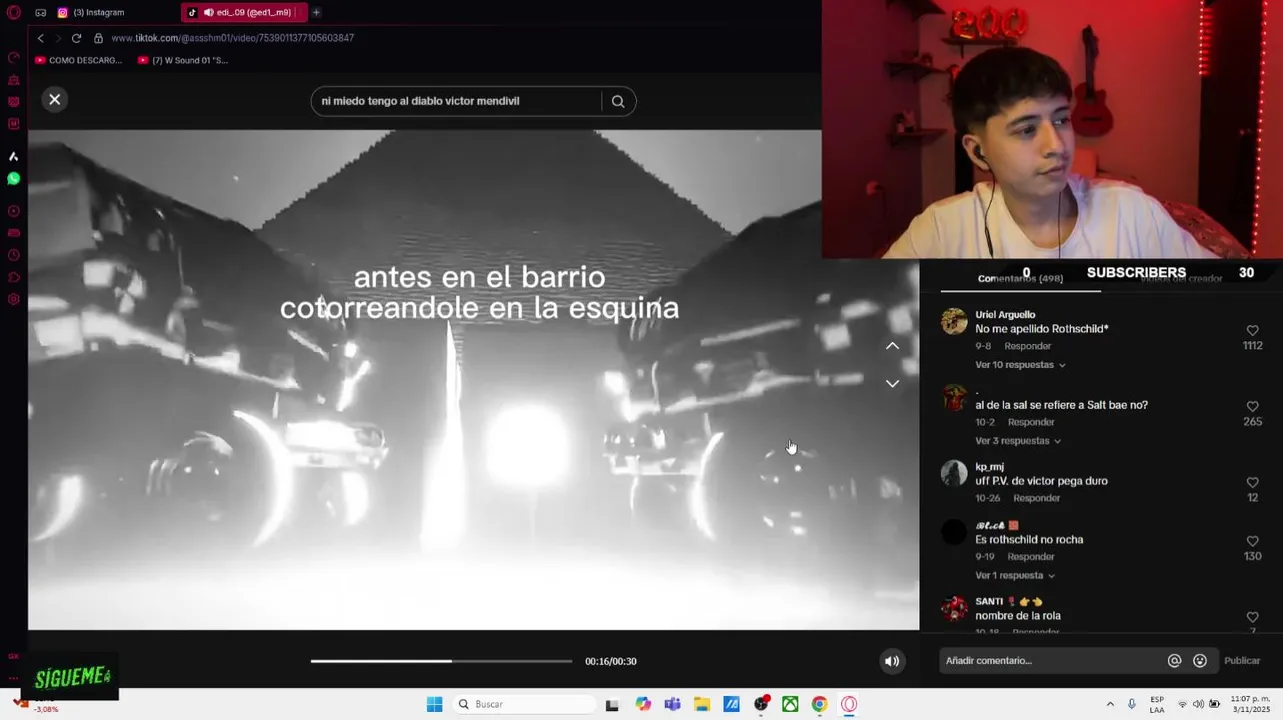The image size is (1283, 720).
Task: Open the clock showing 11:07 p. m.
Action: point(1250,704)
